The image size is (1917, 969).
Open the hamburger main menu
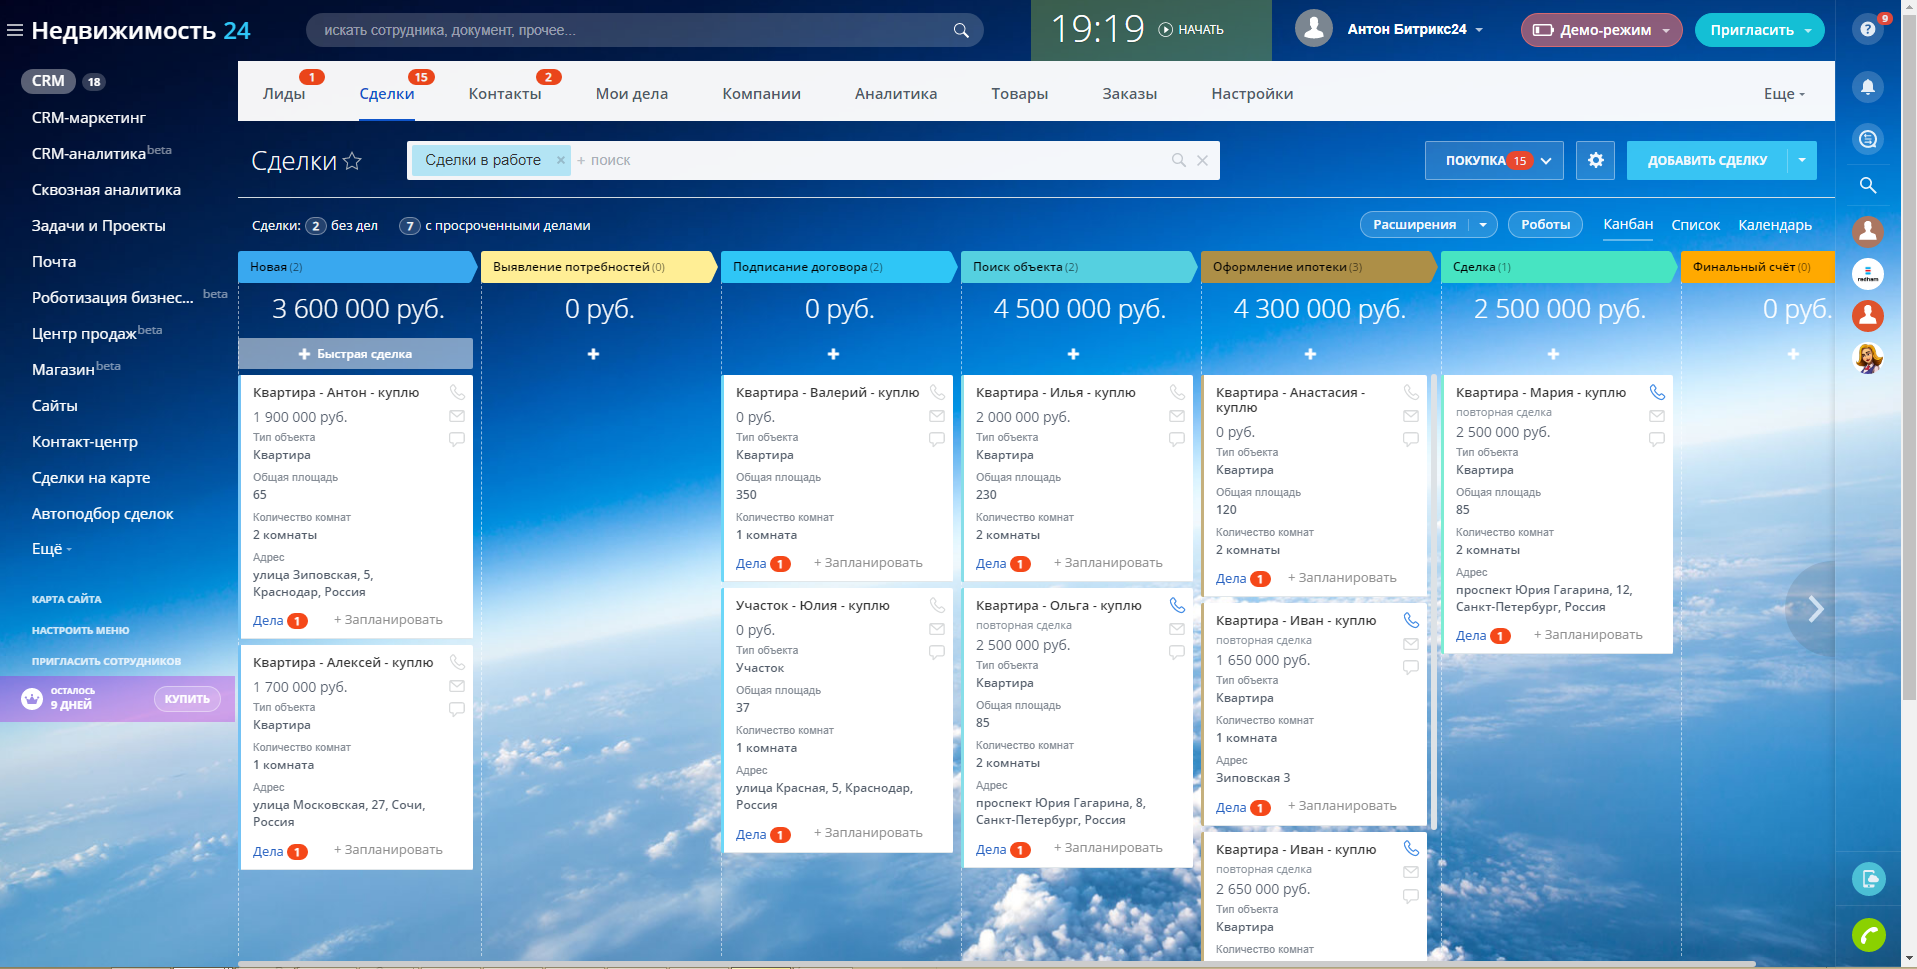[15, 30]
